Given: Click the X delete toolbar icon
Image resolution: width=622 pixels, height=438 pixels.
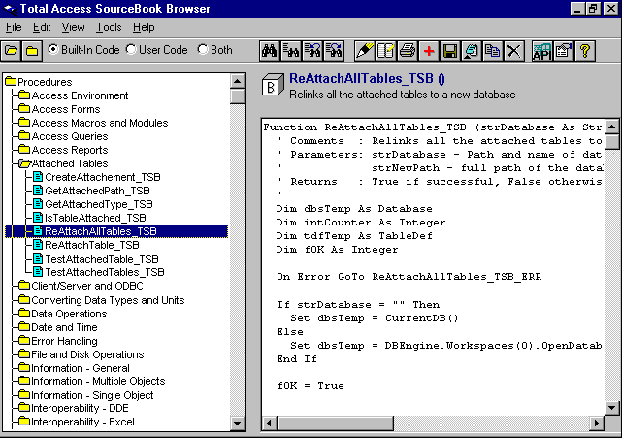Looking at the screenshot, I should [514, 51].
